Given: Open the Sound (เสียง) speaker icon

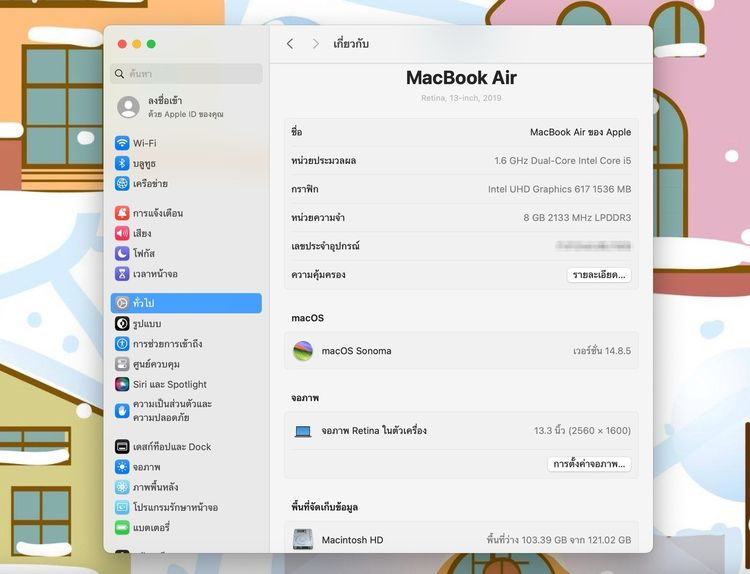Looking at the screenshot, I should tap(122, 233).
